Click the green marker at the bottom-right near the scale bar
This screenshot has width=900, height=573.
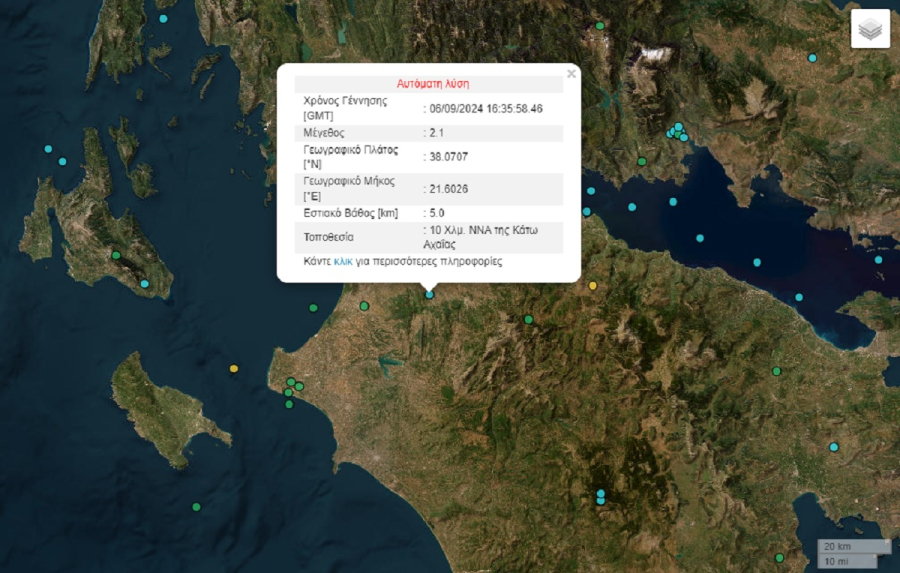click(780, 557)
